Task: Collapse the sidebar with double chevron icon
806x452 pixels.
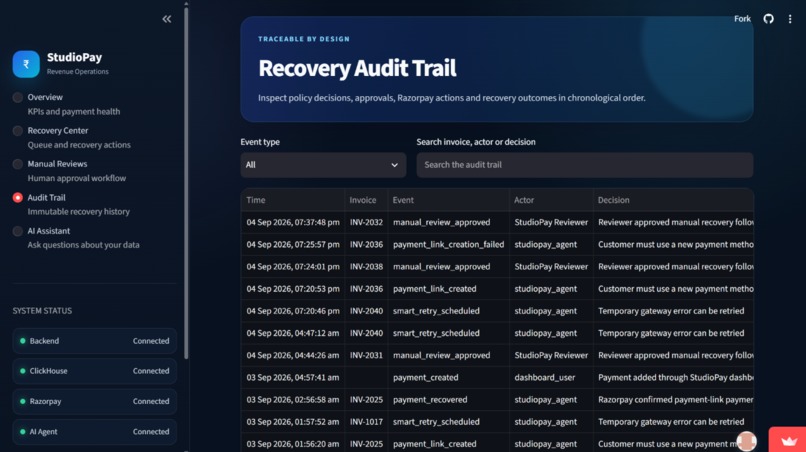Action: pos(167,19)
